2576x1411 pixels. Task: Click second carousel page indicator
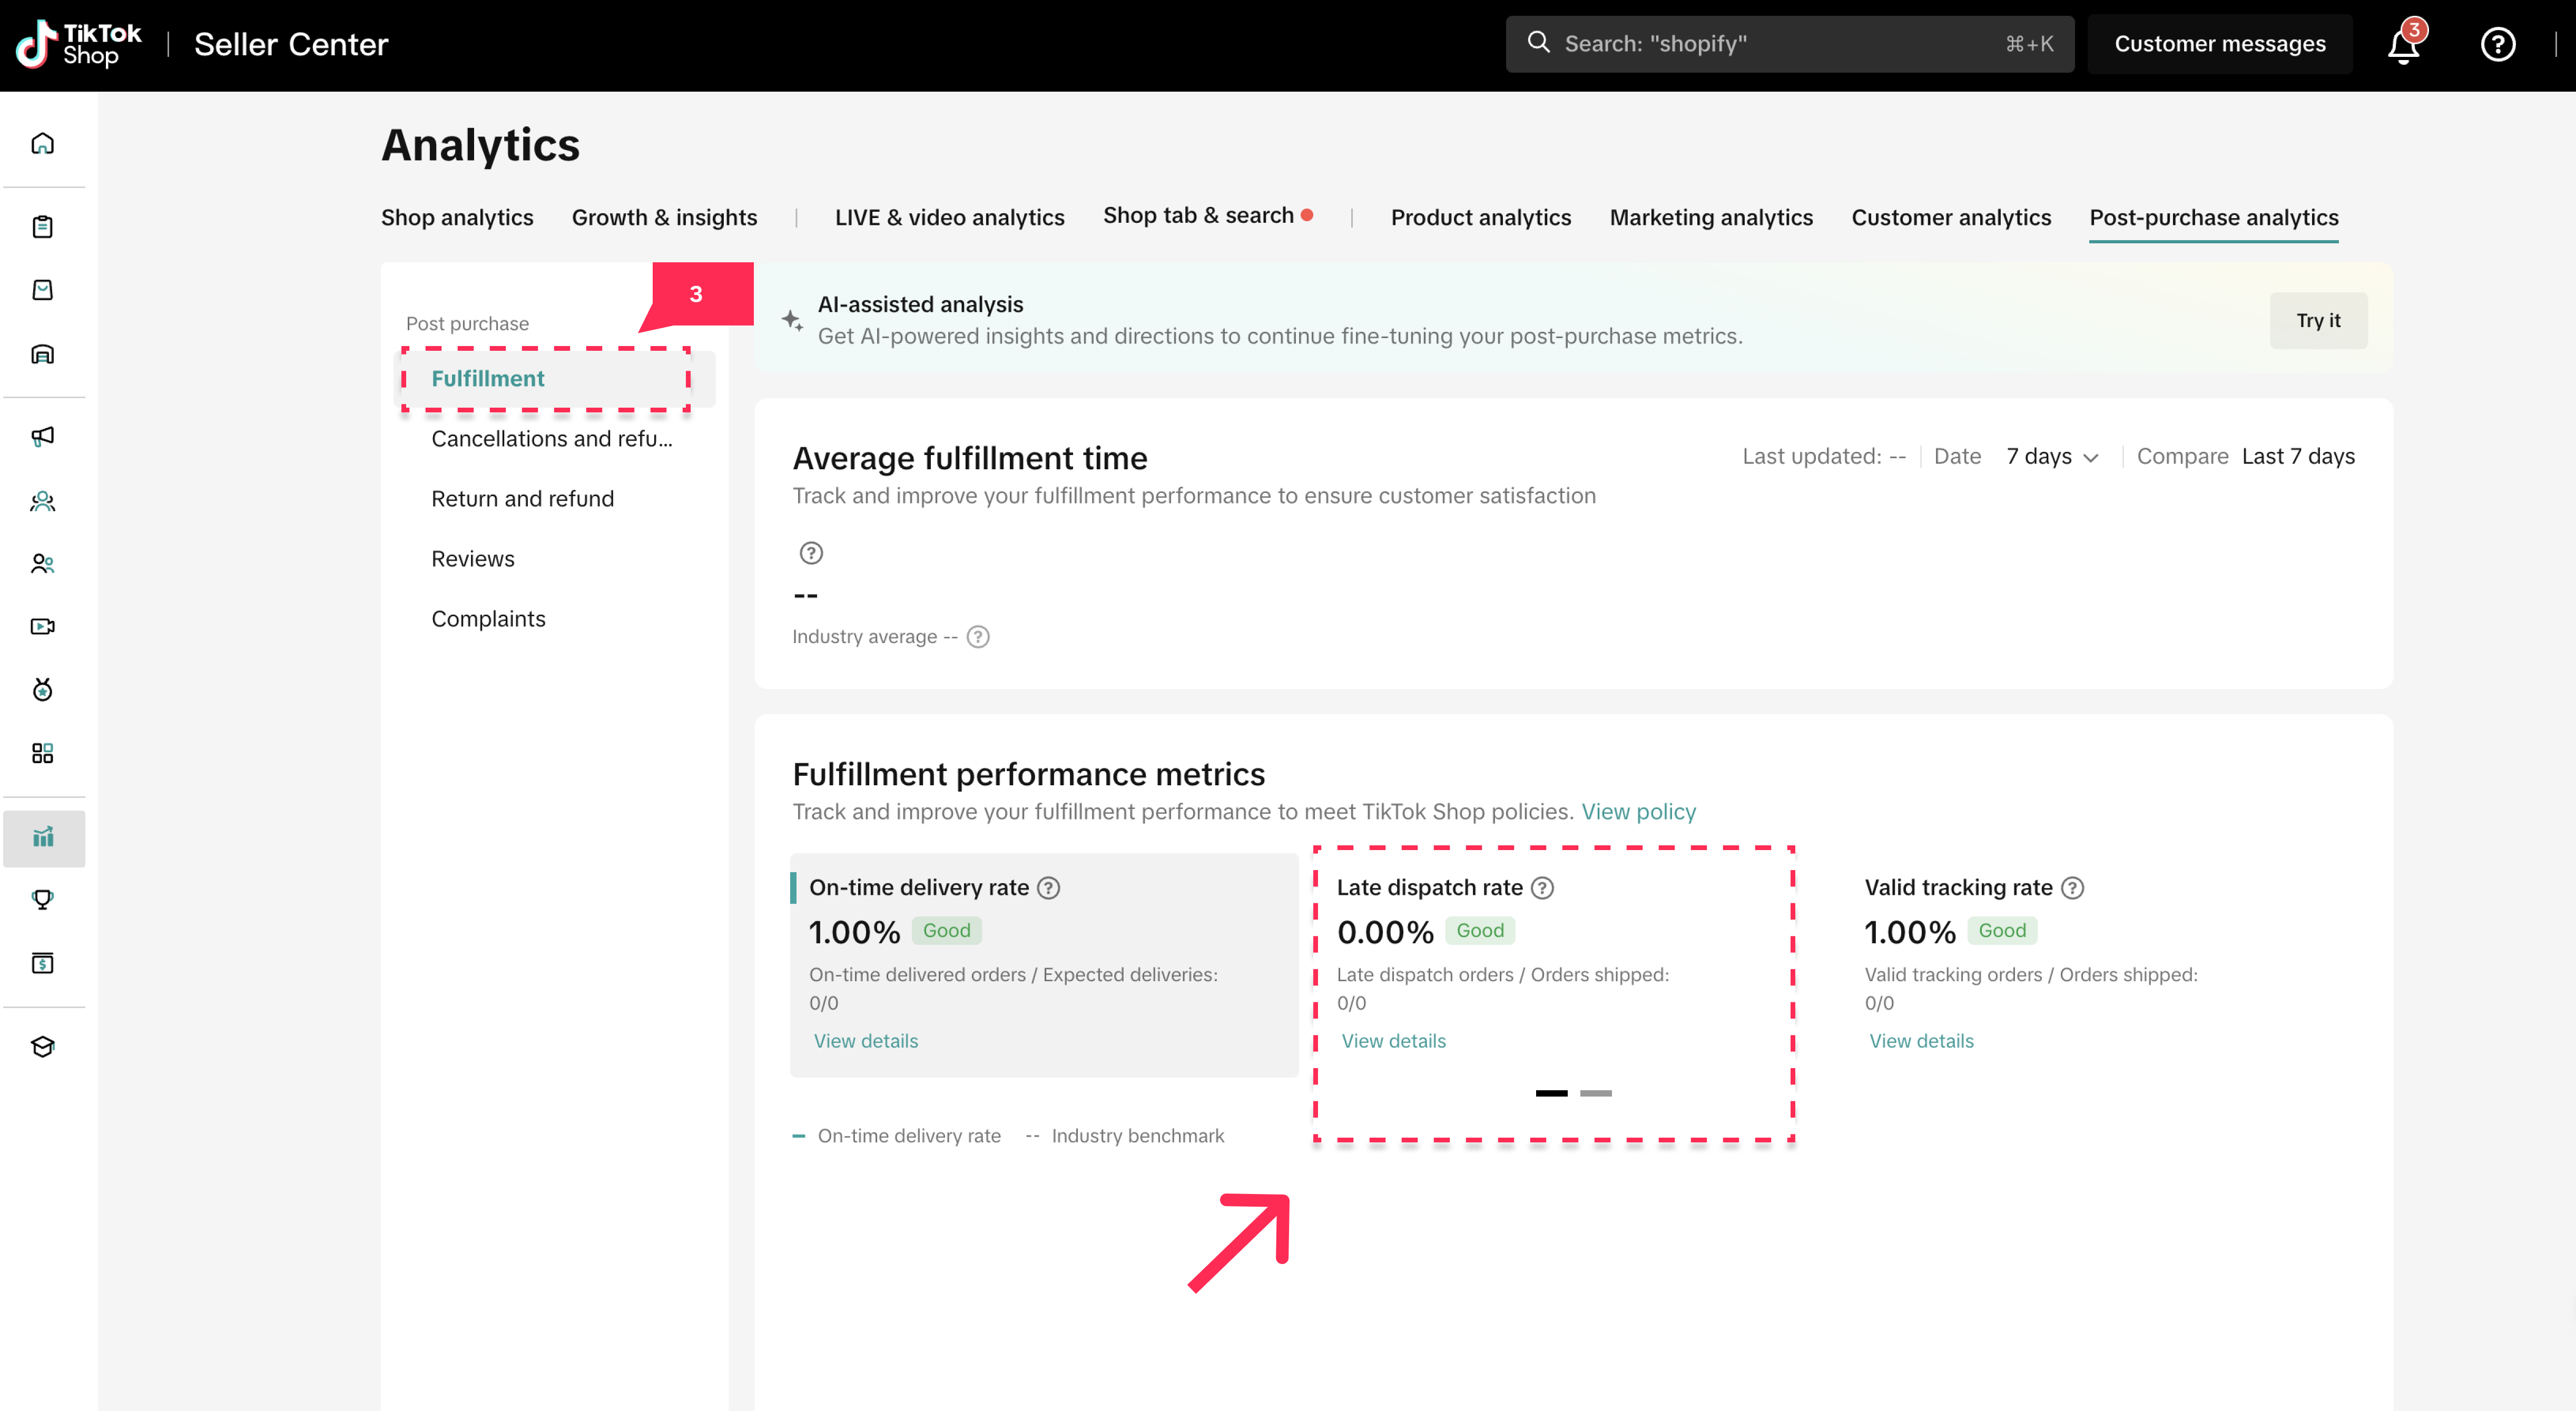1595,1094
